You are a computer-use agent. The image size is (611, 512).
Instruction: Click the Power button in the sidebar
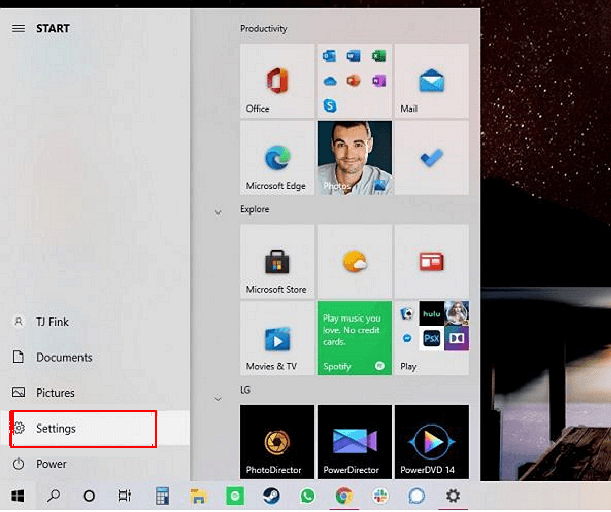click(x=51, y=464)
